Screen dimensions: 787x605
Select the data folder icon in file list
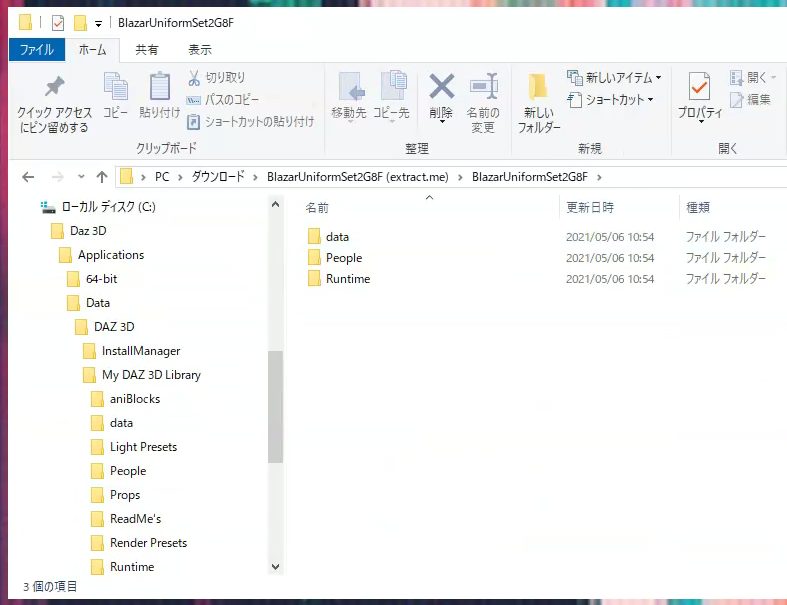[x=314, y=236]
